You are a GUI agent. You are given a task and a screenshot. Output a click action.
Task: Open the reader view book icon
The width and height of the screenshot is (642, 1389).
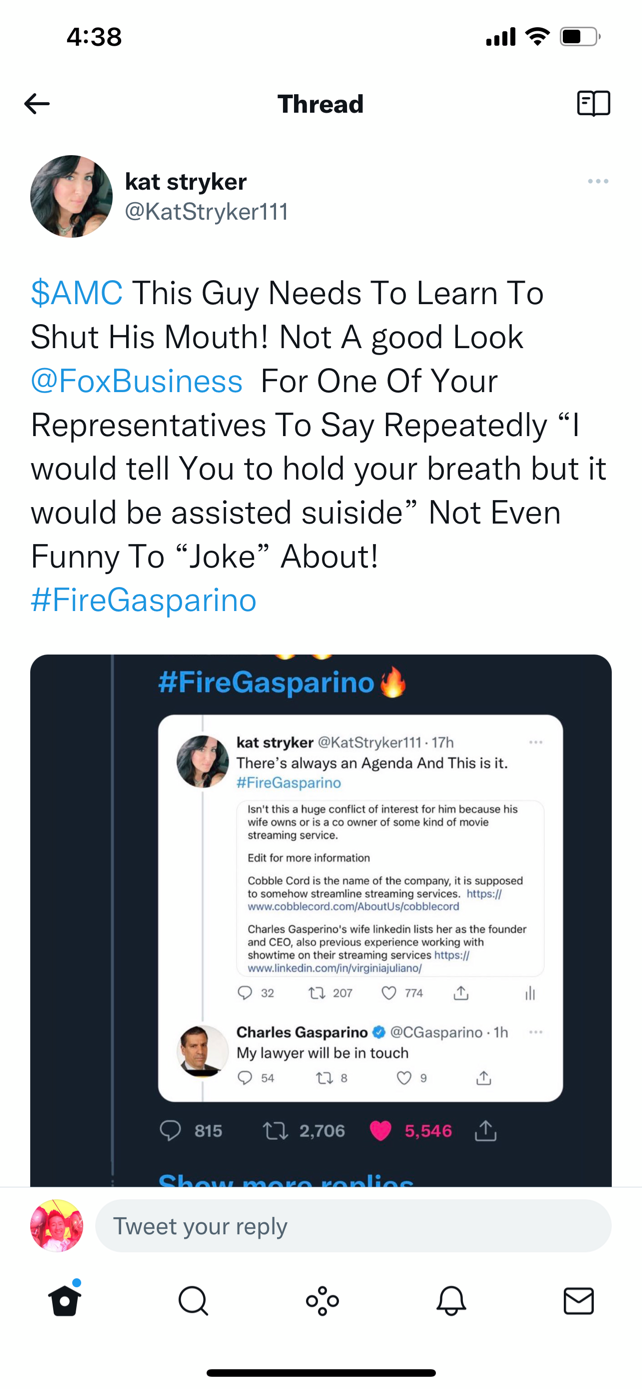pyautogui.click(x=593, y=104)
